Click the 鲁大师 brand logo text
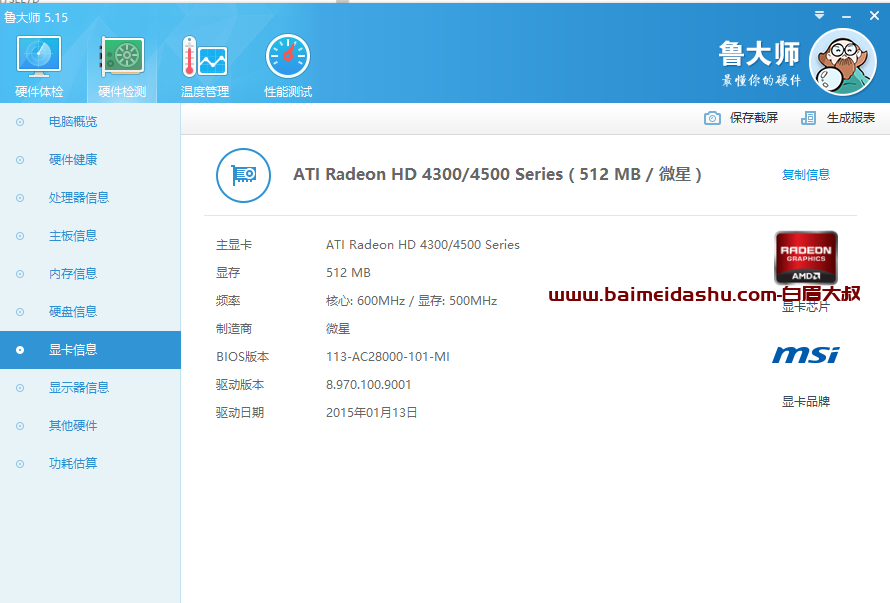The width and height of the screenshot is (890, 603). [759, 55]
